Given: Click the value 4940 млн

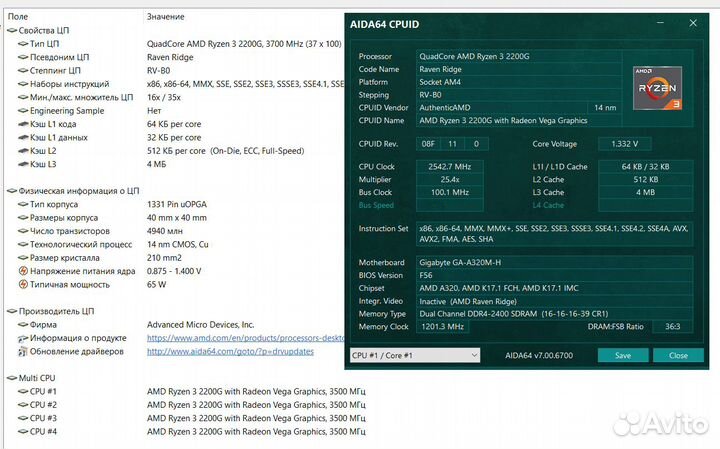Looking at the screenshot, I should coord(165,231).
